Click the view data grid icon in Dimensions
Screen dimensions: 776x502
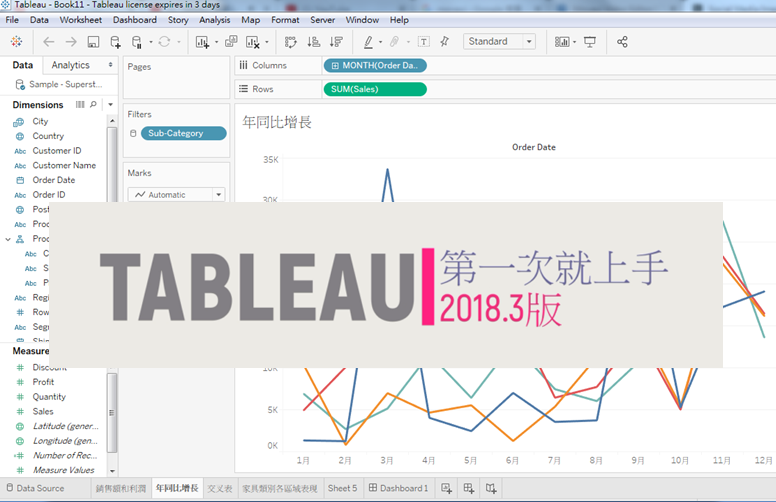[x=80, y=104]
